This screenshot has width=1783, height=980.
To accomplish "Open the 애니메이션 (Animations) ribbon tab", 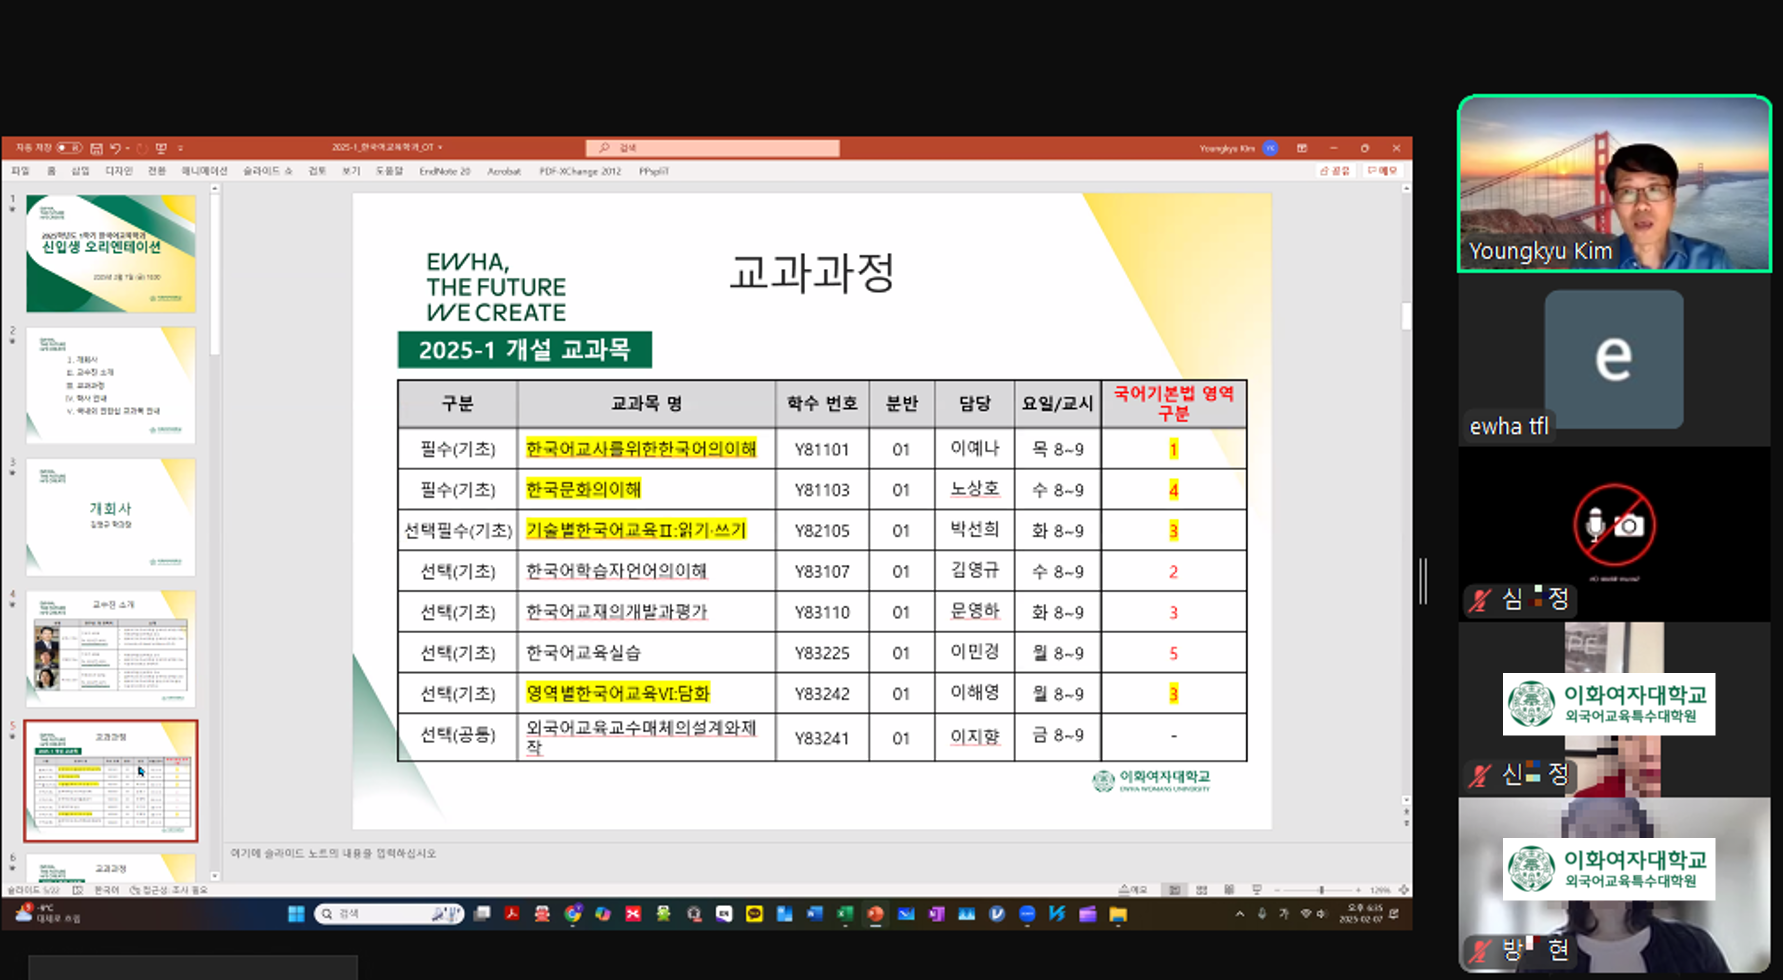I will [204, 171].
